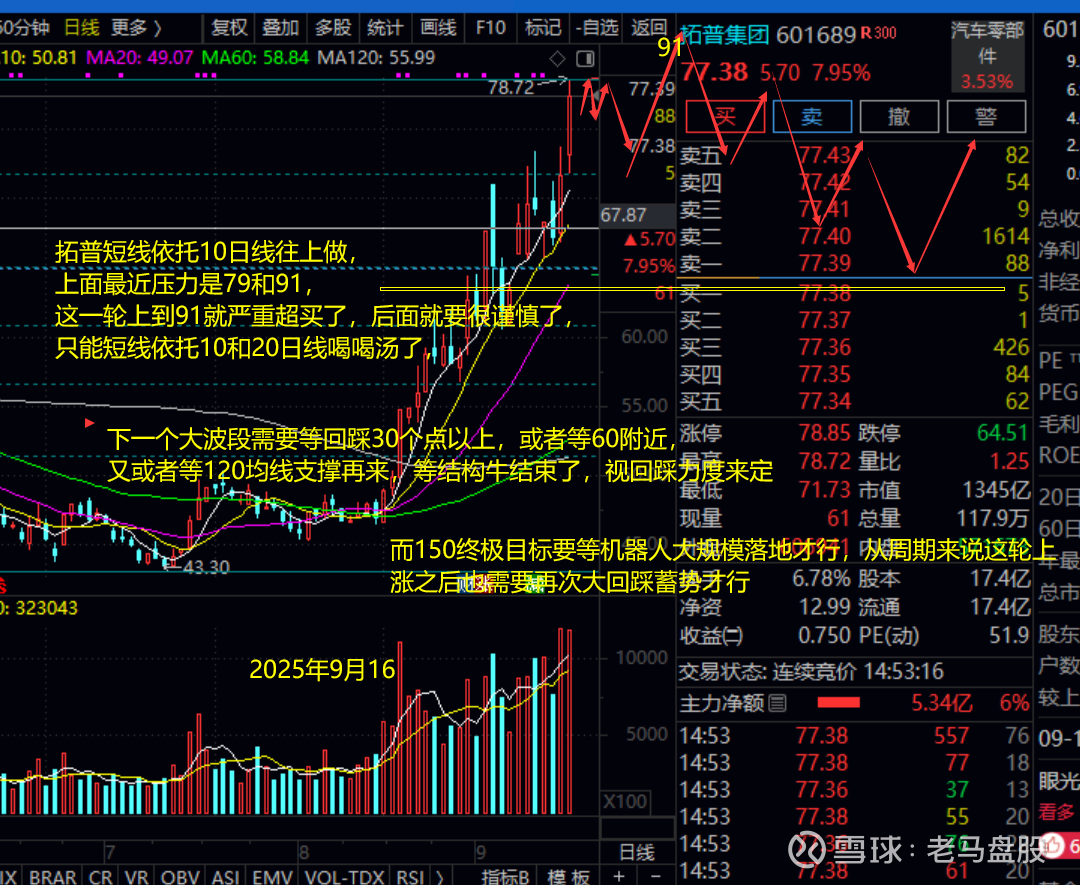Show more indicator tabs via the arrow
The height and width of the screenshot is (885, 1080).
click(439, 877)
